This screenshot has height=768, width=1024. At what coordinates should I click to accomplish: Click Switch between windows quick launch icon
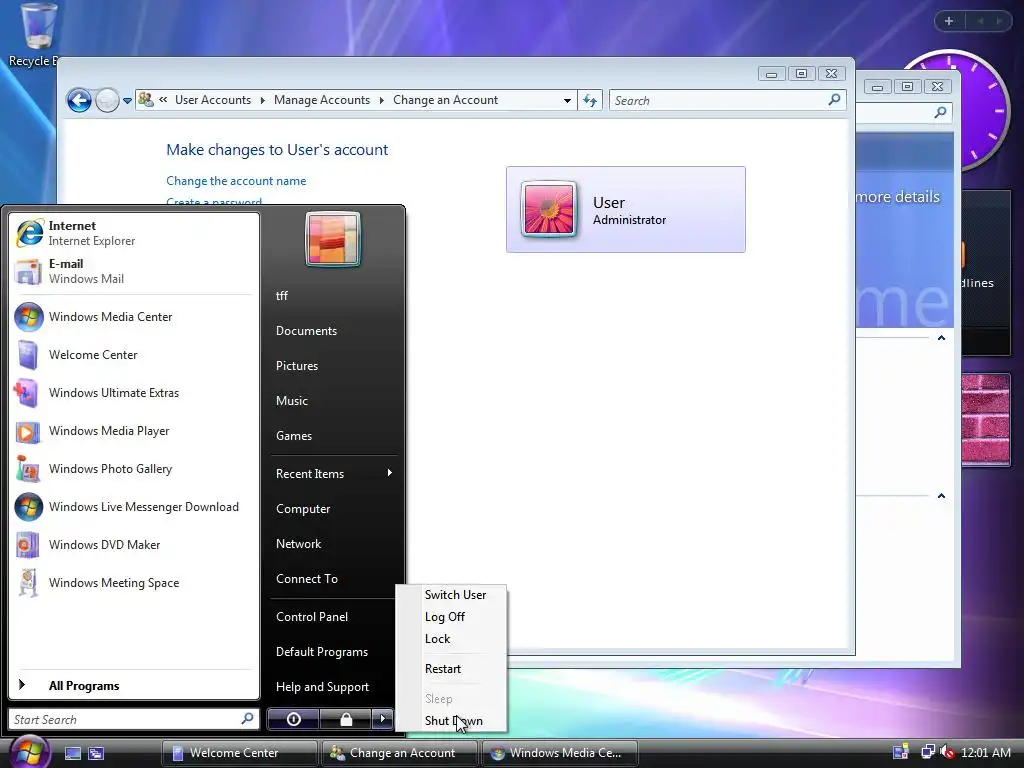96,753
